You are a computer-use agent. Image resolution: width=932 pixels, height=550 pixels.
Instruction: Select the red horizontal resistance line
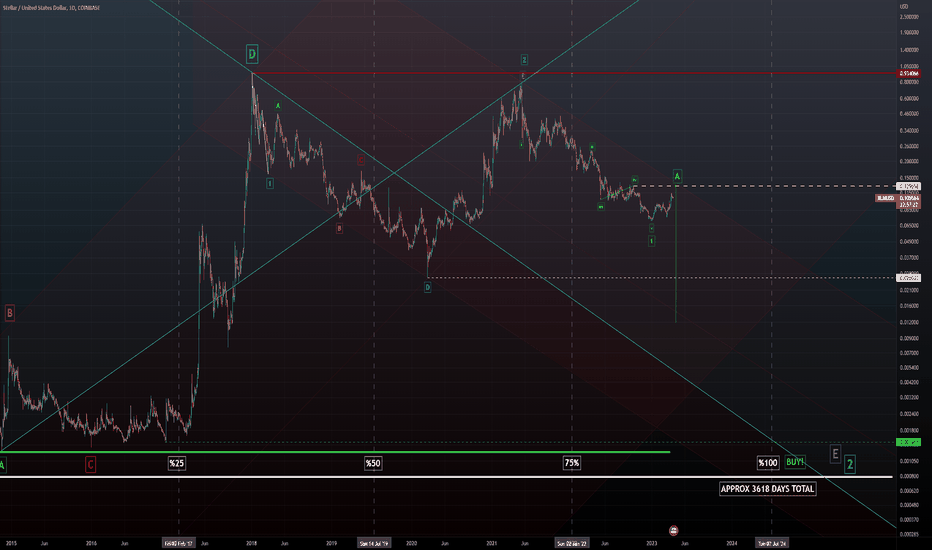coord(574,73)
